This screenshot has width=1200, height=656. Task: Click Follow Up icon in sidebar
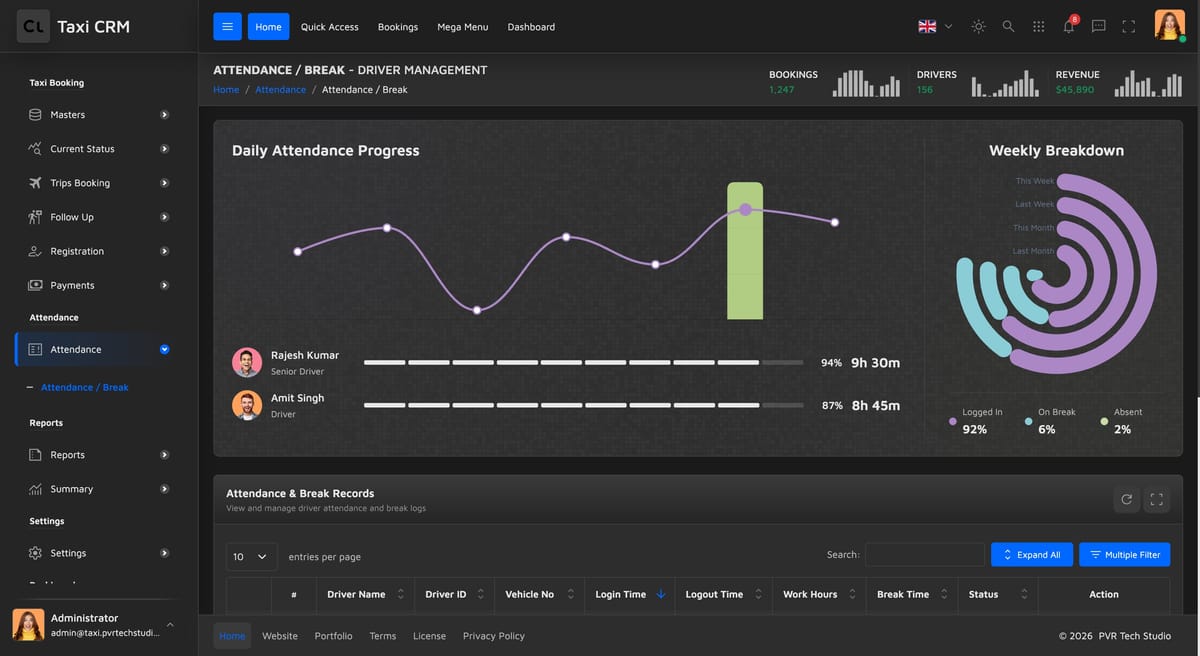tap(35, 217)
